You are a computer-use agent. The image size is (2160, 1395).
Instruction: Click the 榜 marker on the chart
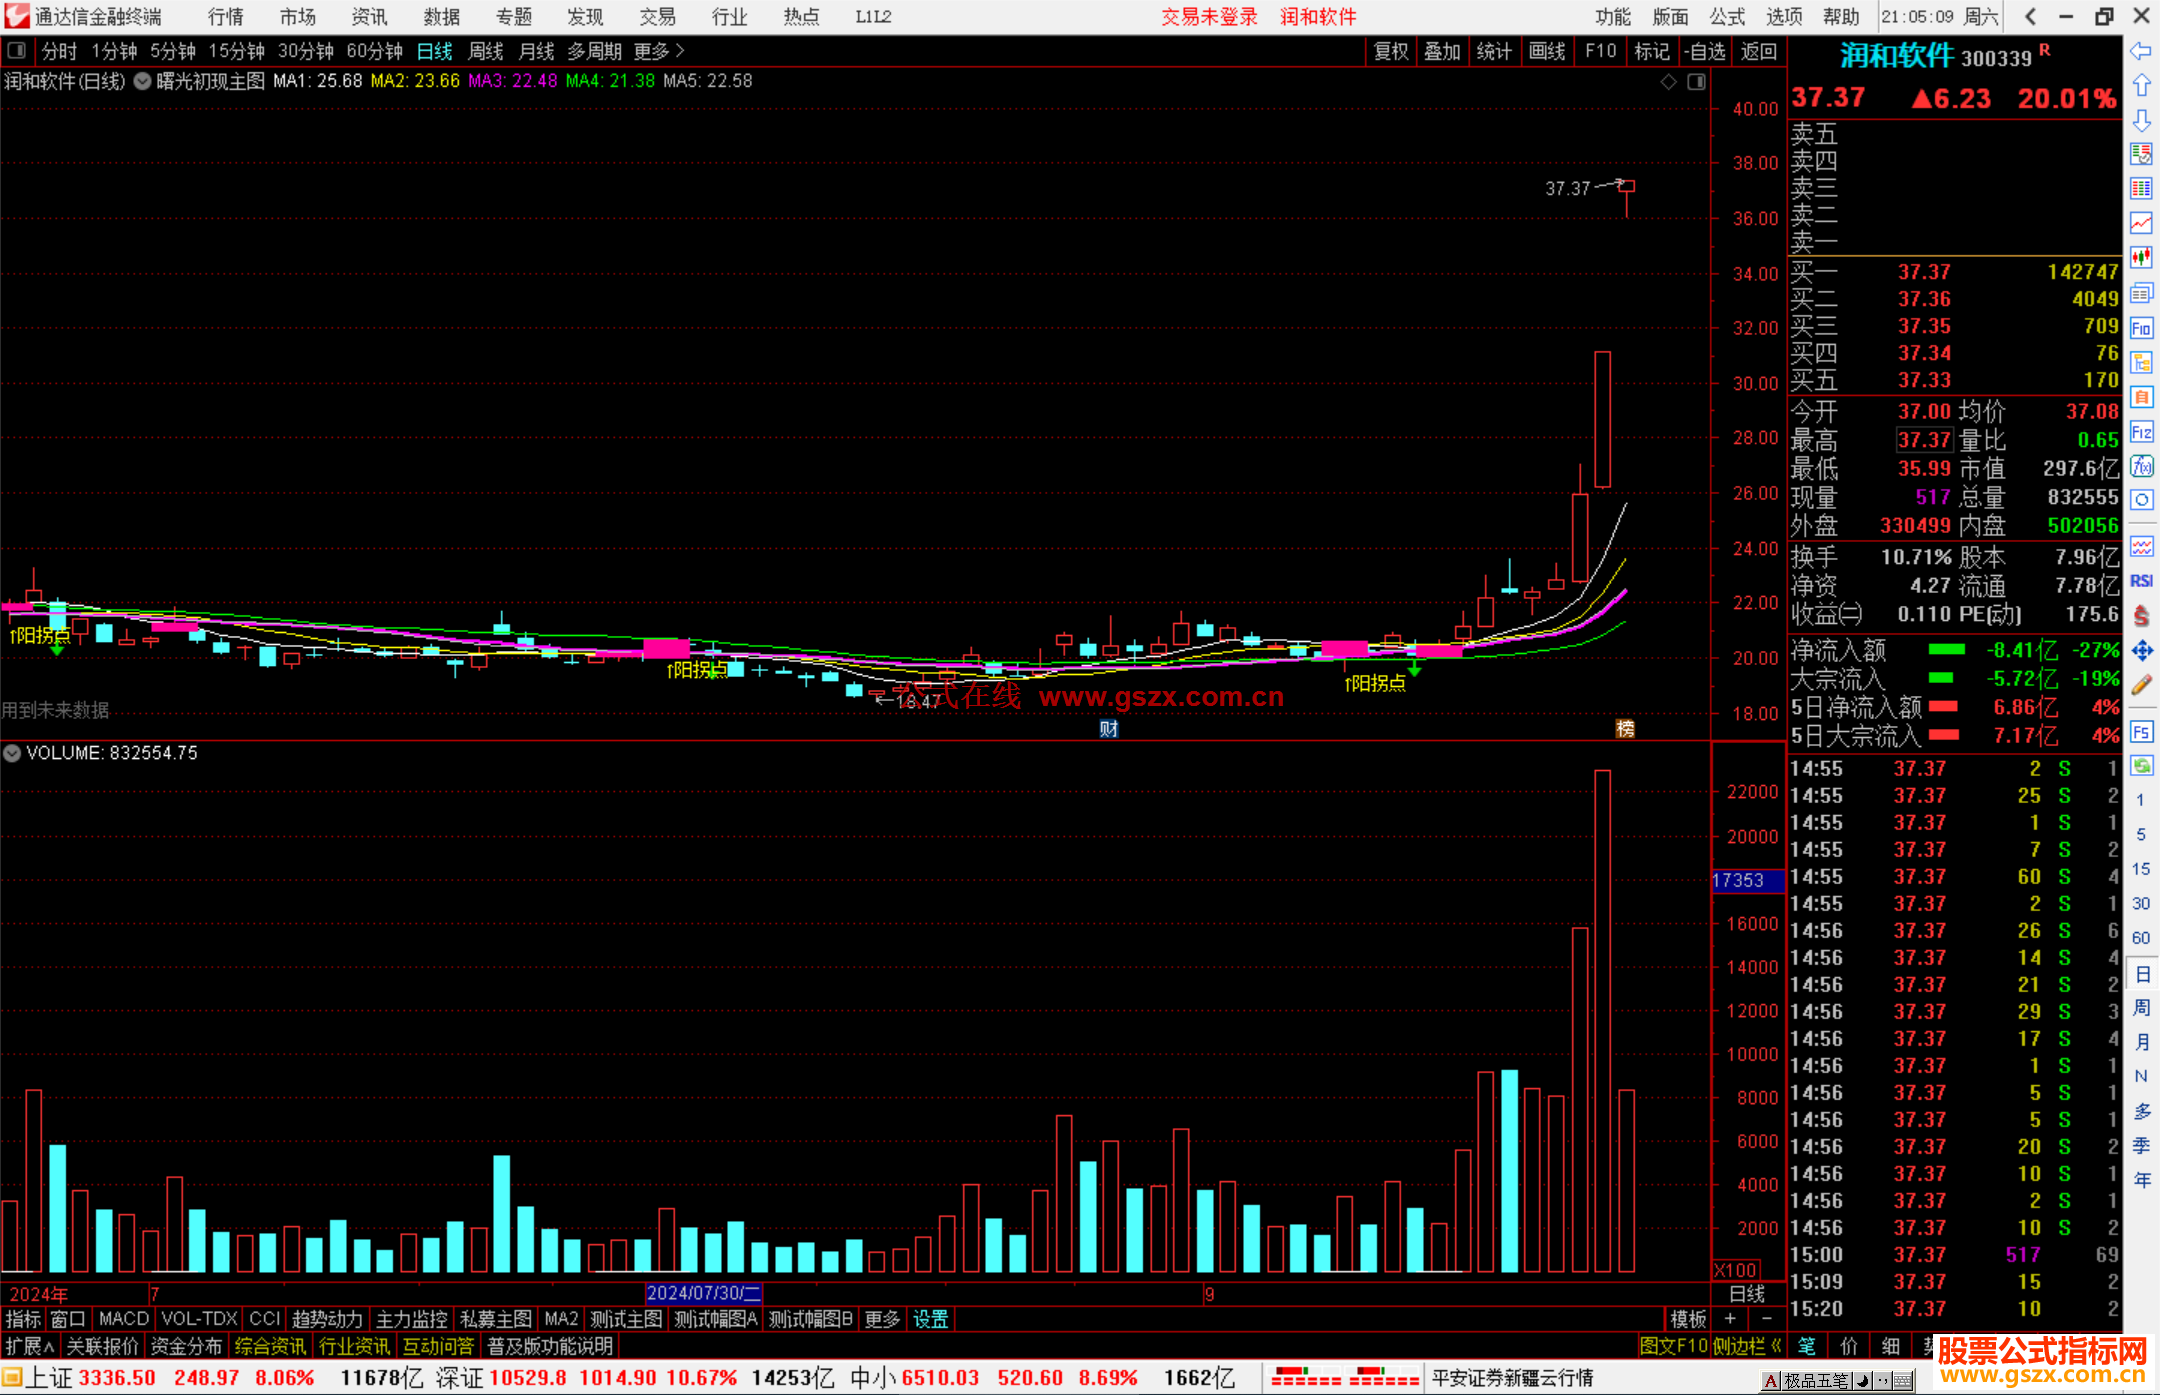click(1626, 729)
